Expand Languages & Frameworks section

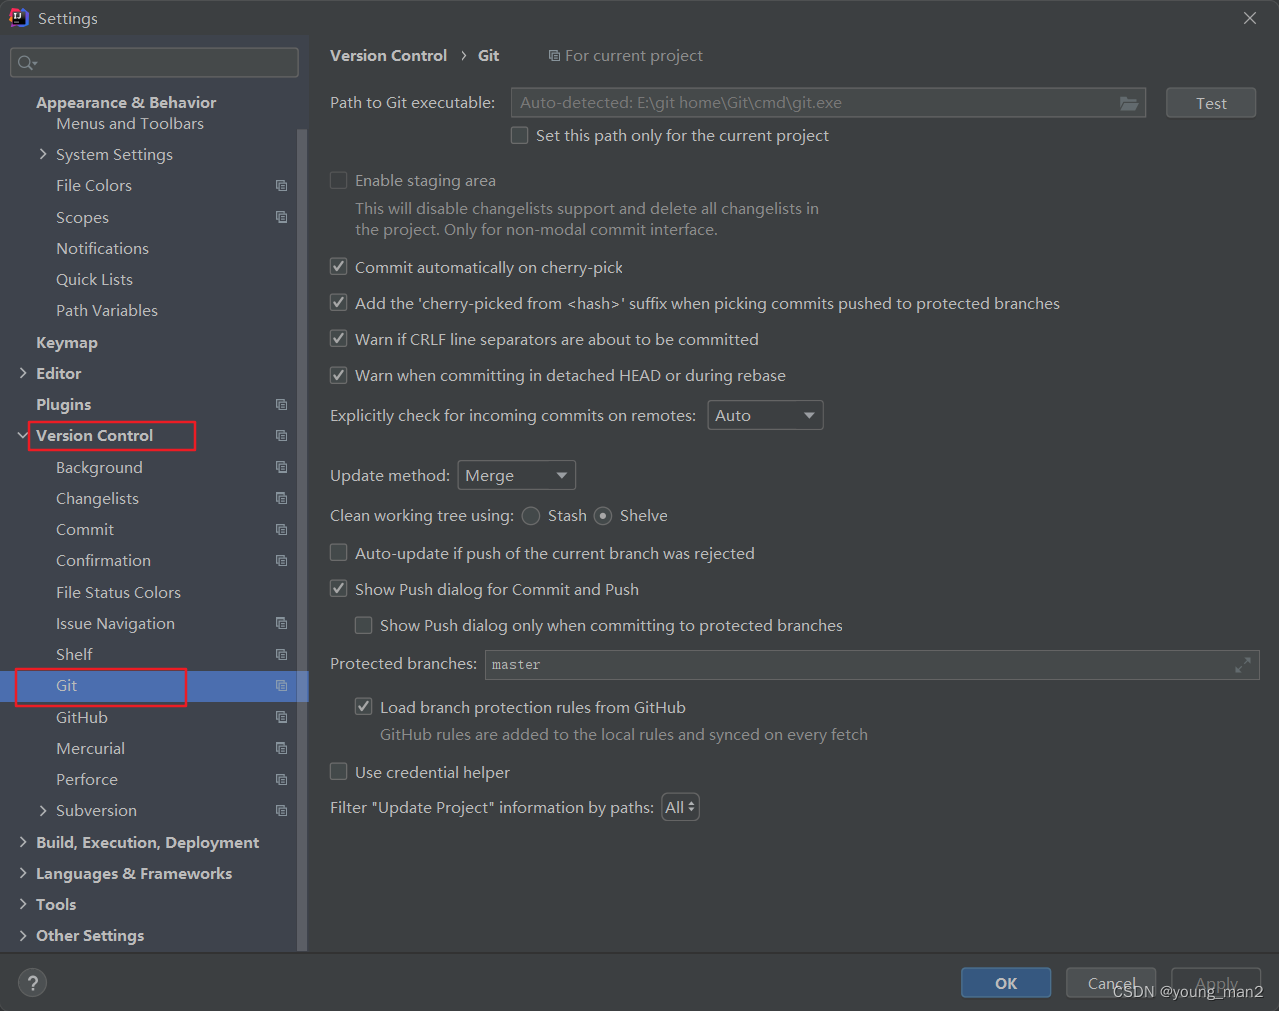(23, 873)
